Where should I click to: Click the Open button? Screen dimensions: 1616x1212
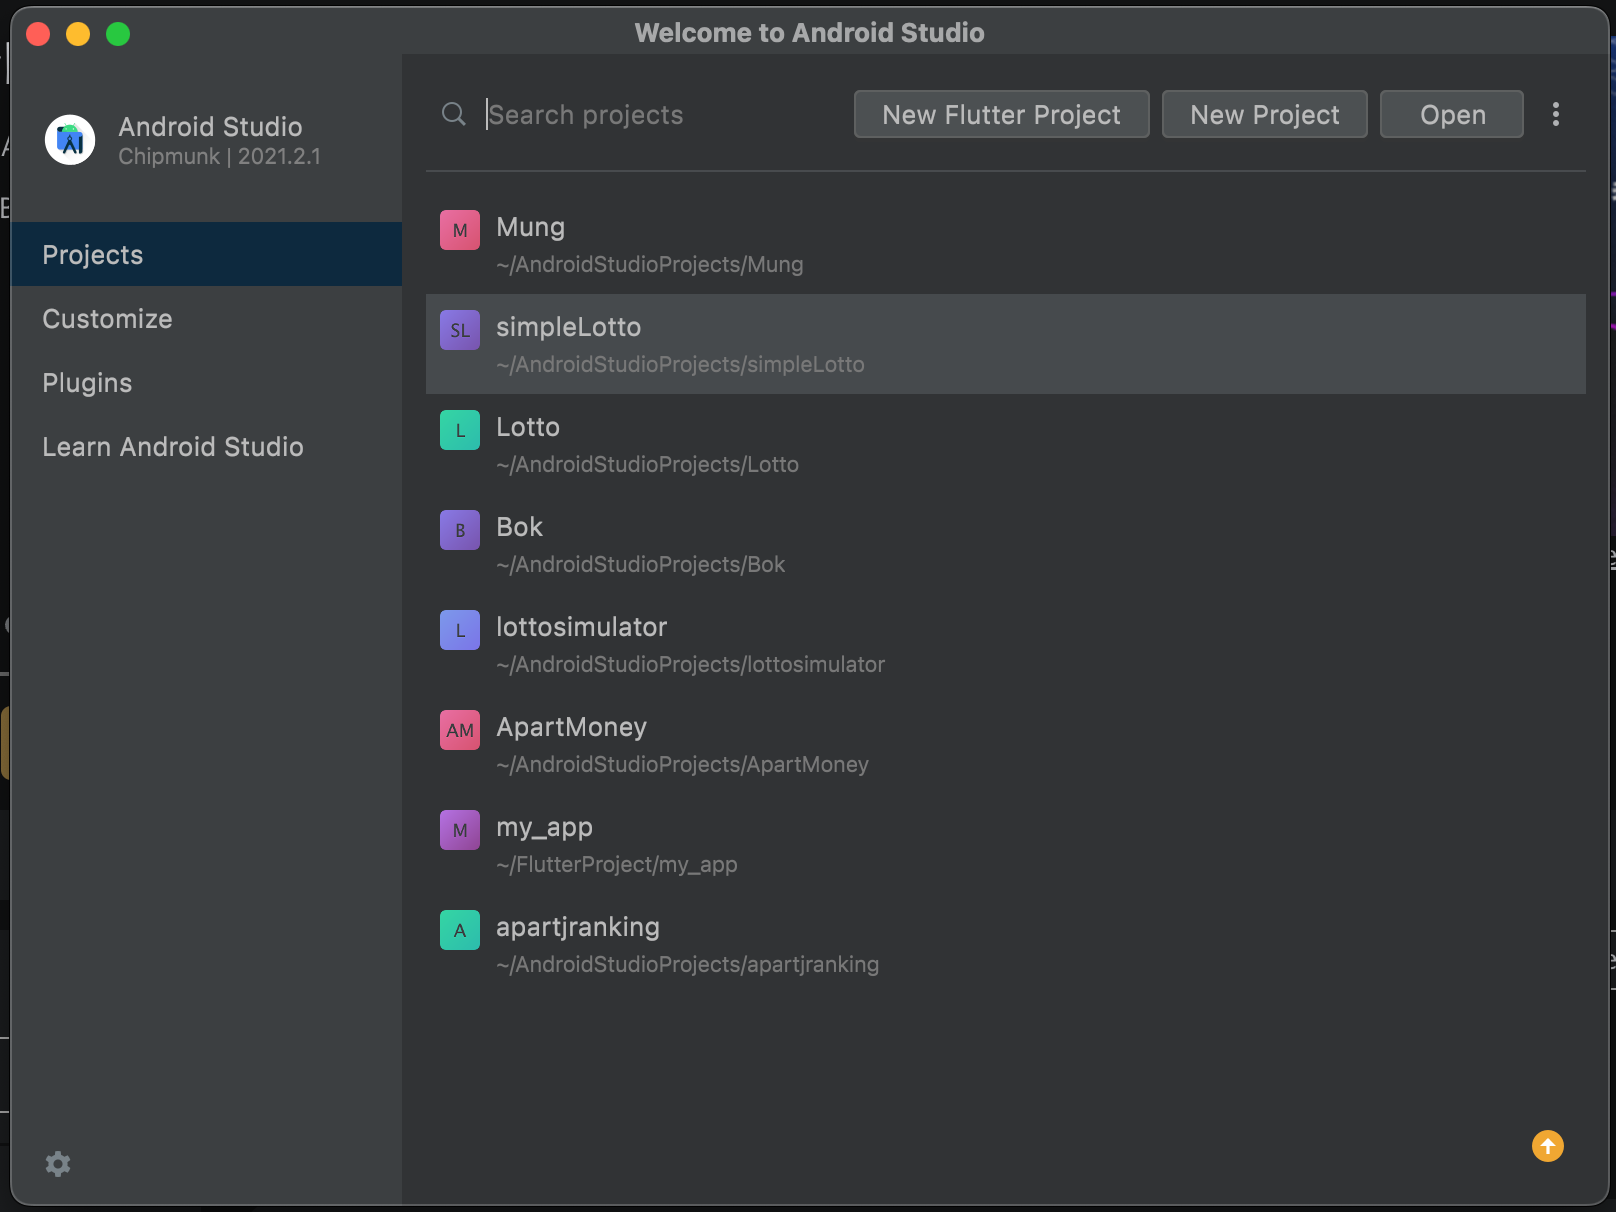click(x=1452, y=114)
